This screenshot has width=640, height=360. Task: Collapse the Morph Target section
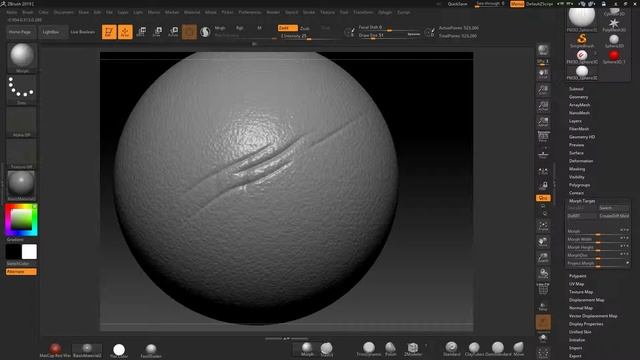(x=582, y=201)
